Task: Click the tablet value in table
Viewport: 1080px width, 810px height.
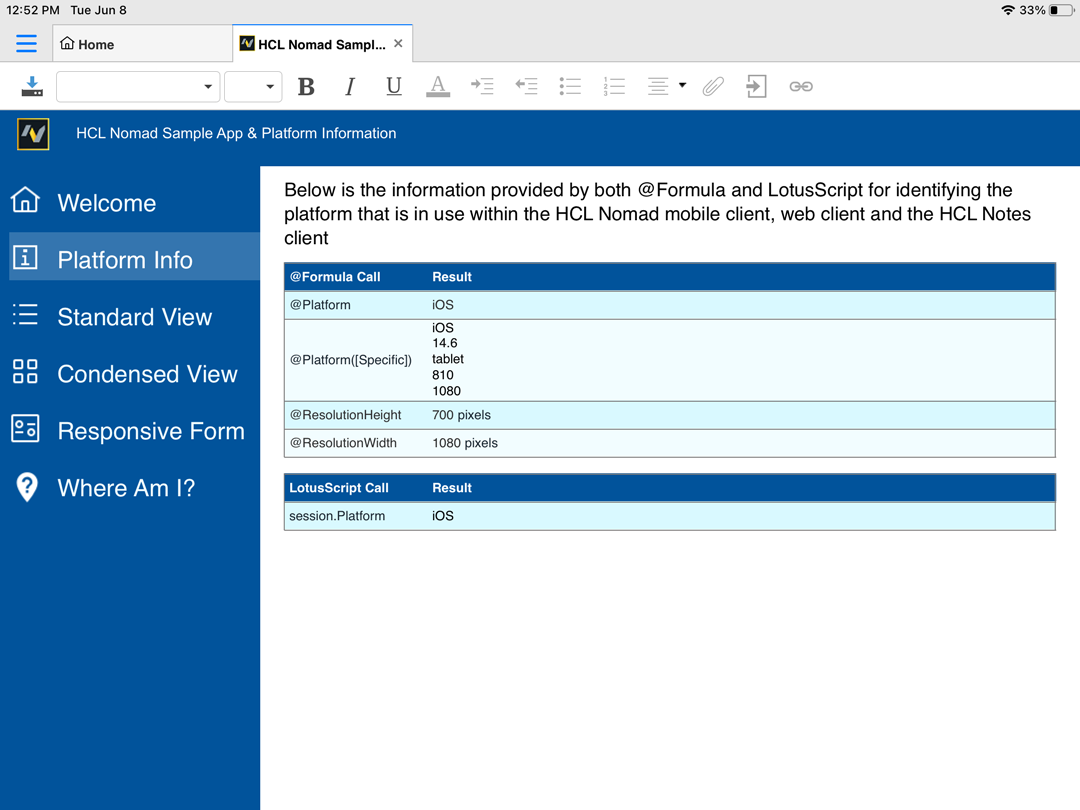Action: (448, 359)
